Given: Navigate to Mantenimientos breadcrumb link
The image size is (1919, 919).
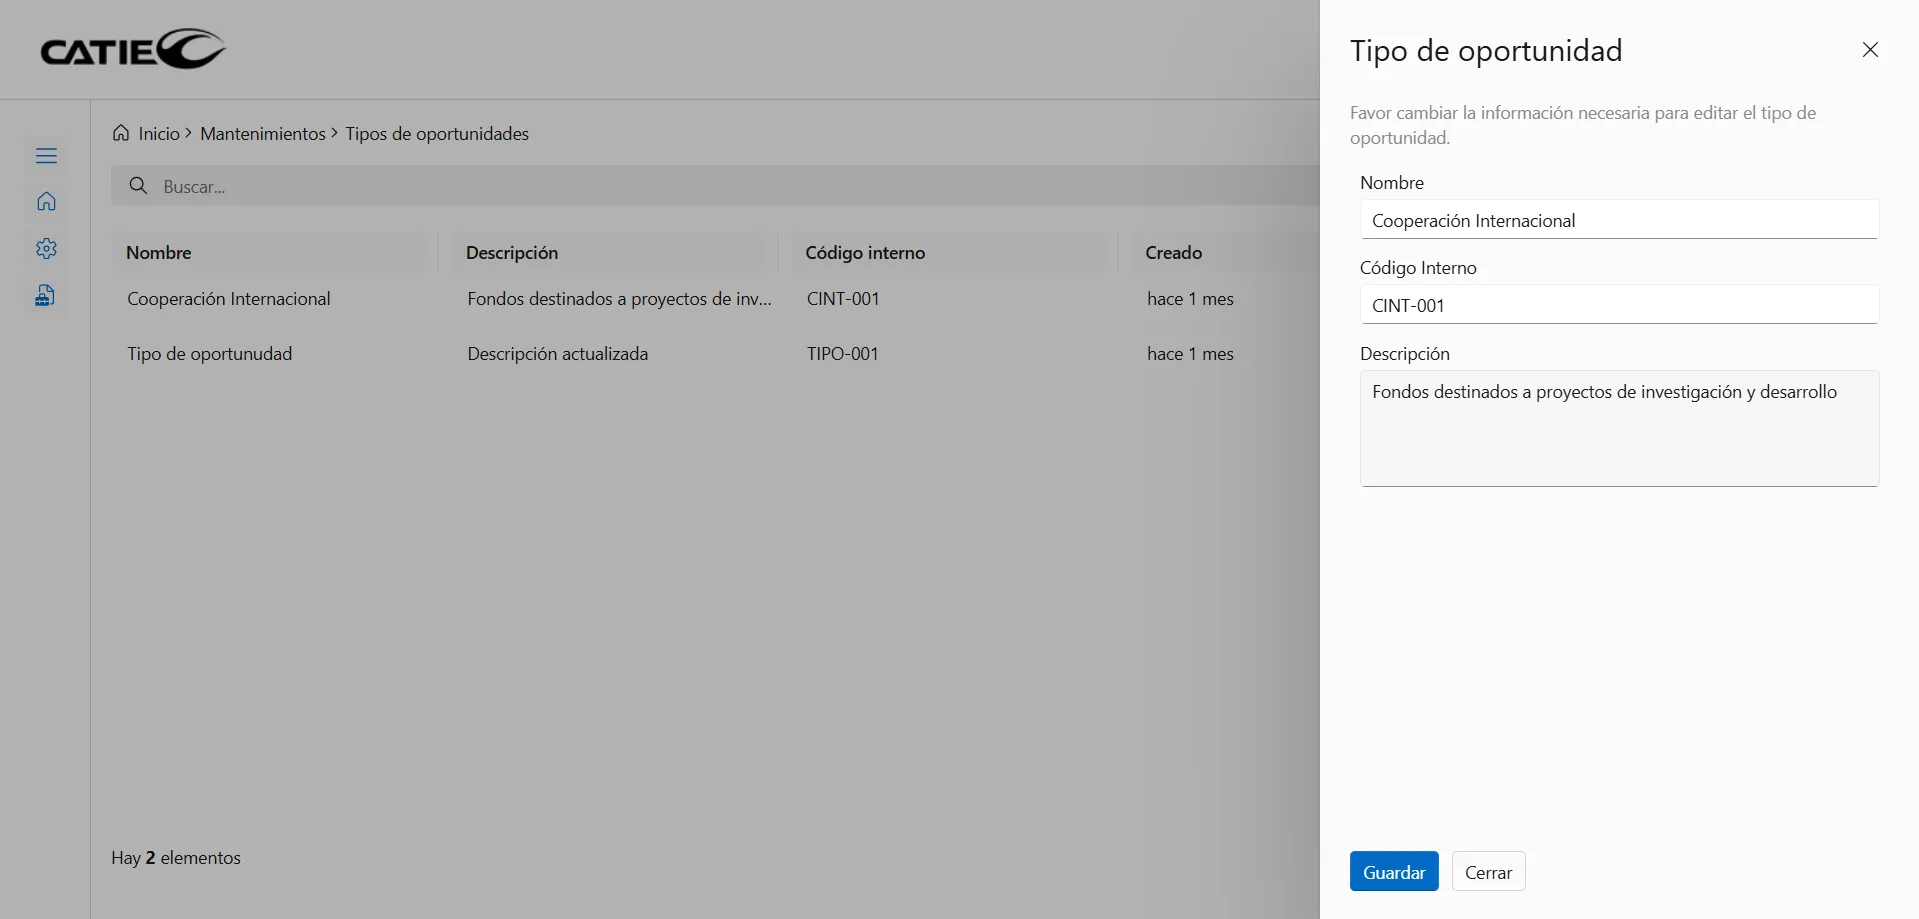Looking at the screenshot, I should pyautogui.click(x=263, y=134).
